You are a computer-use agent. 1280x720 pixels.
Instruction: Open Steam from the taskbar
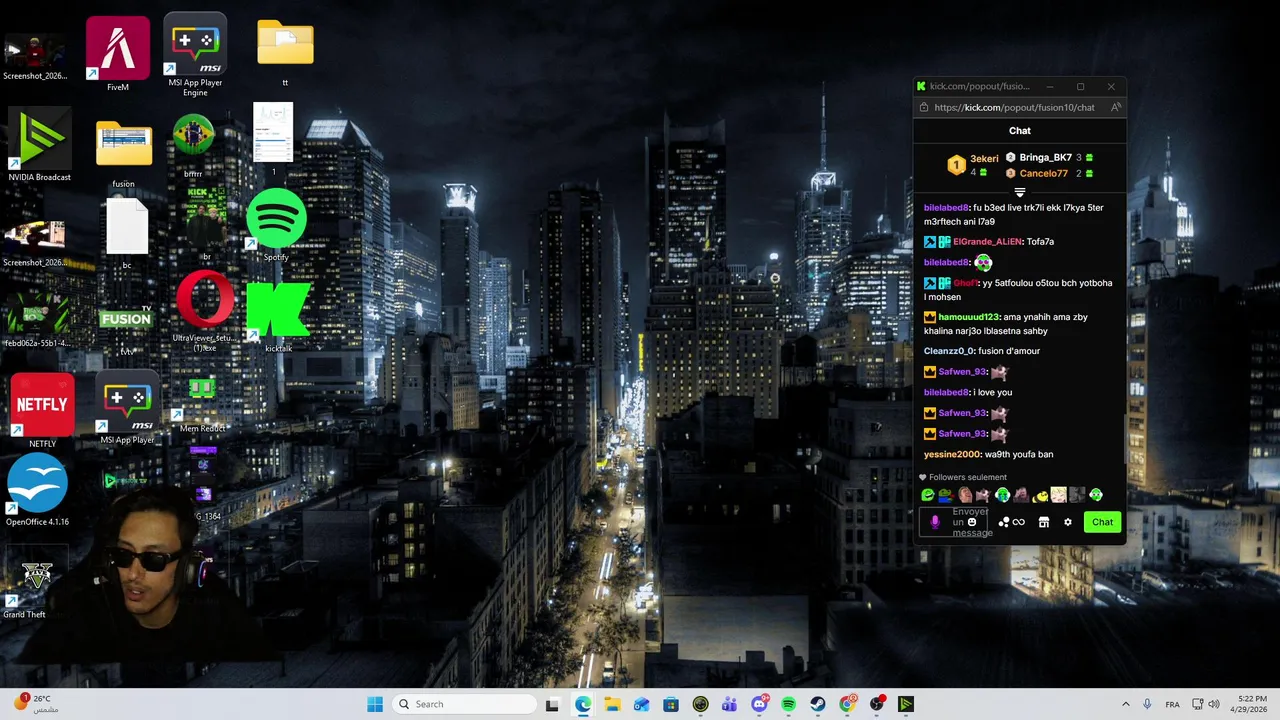[818, 704]
